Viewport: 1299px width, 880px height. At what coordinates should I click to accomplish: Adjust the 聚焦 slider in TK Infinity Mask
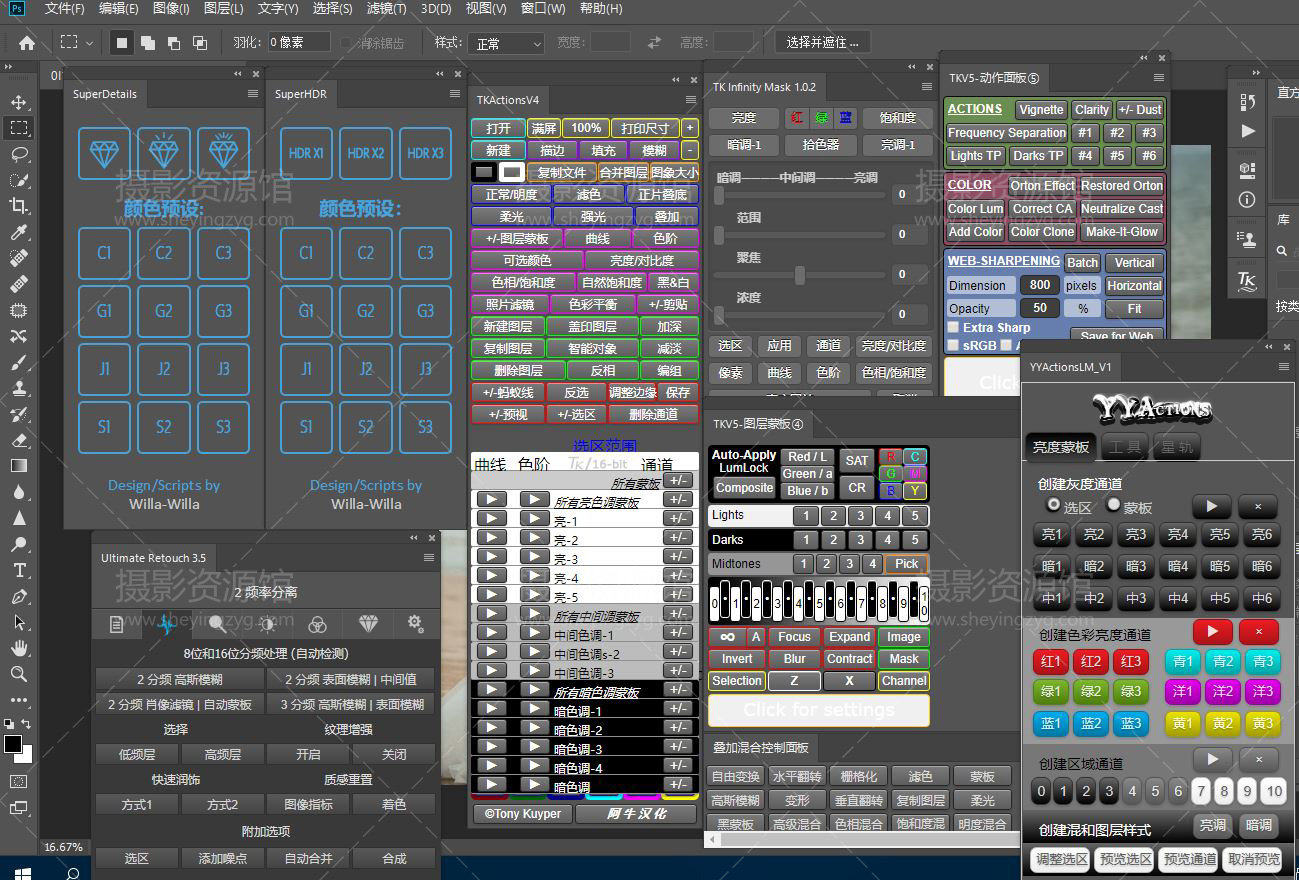(800, 274)
